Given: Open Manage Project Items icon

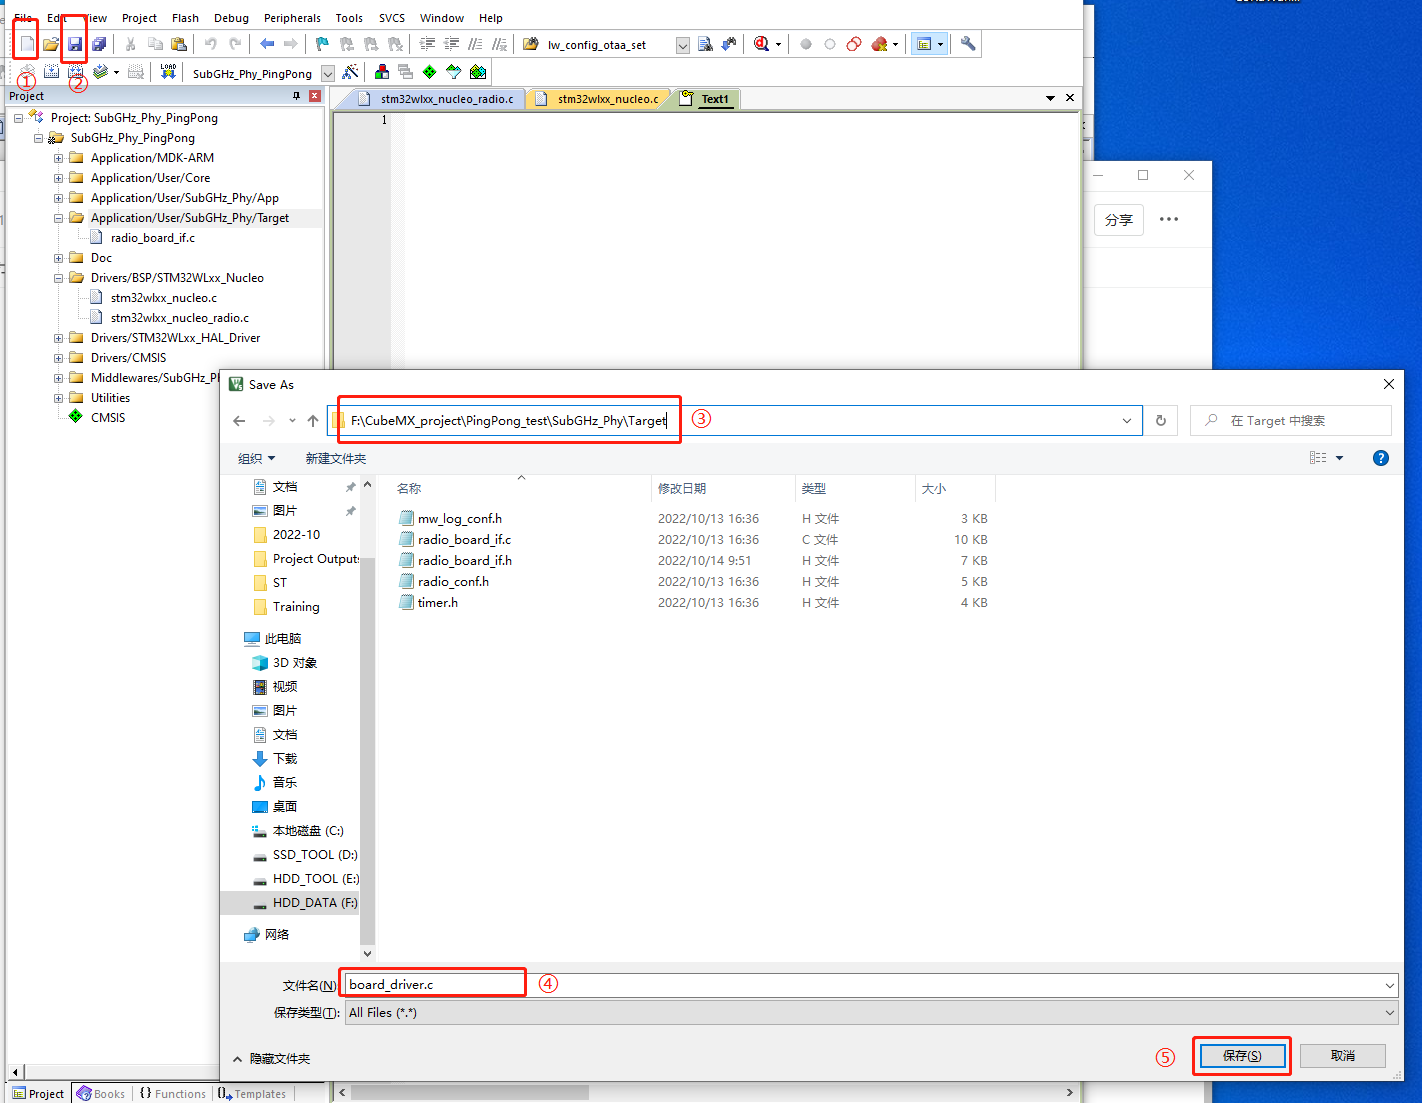Looking at the screenshot, I should point(382,72).
